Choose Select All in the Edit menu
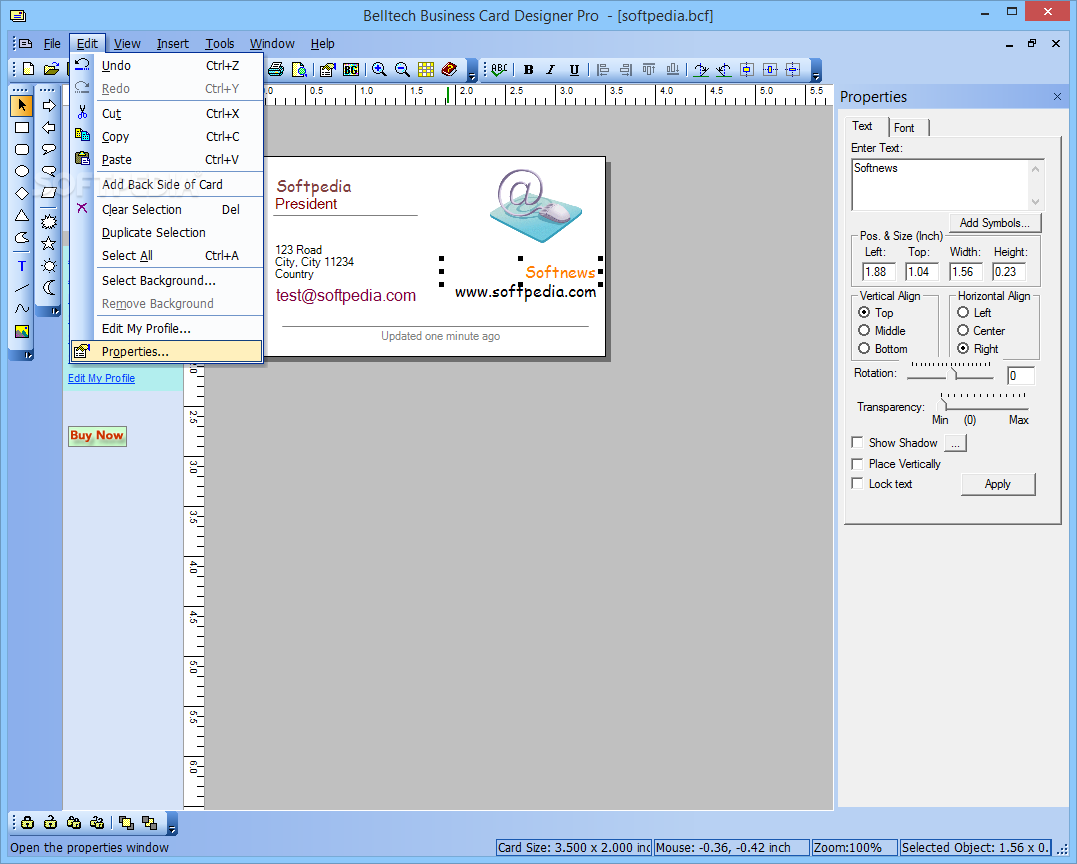The width and height of the screenshot is (1077, 864). pyautogui.click(x=166, y=255)
